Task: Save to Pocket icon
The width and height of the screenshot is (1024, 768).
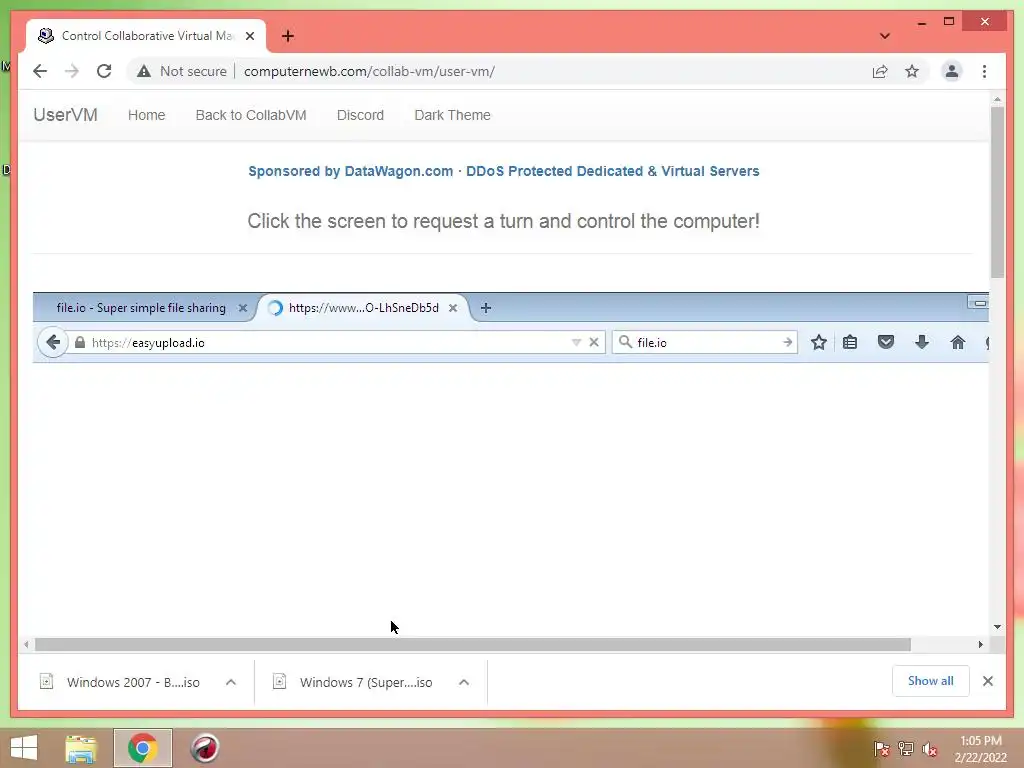Action: [x=886, y=342]
